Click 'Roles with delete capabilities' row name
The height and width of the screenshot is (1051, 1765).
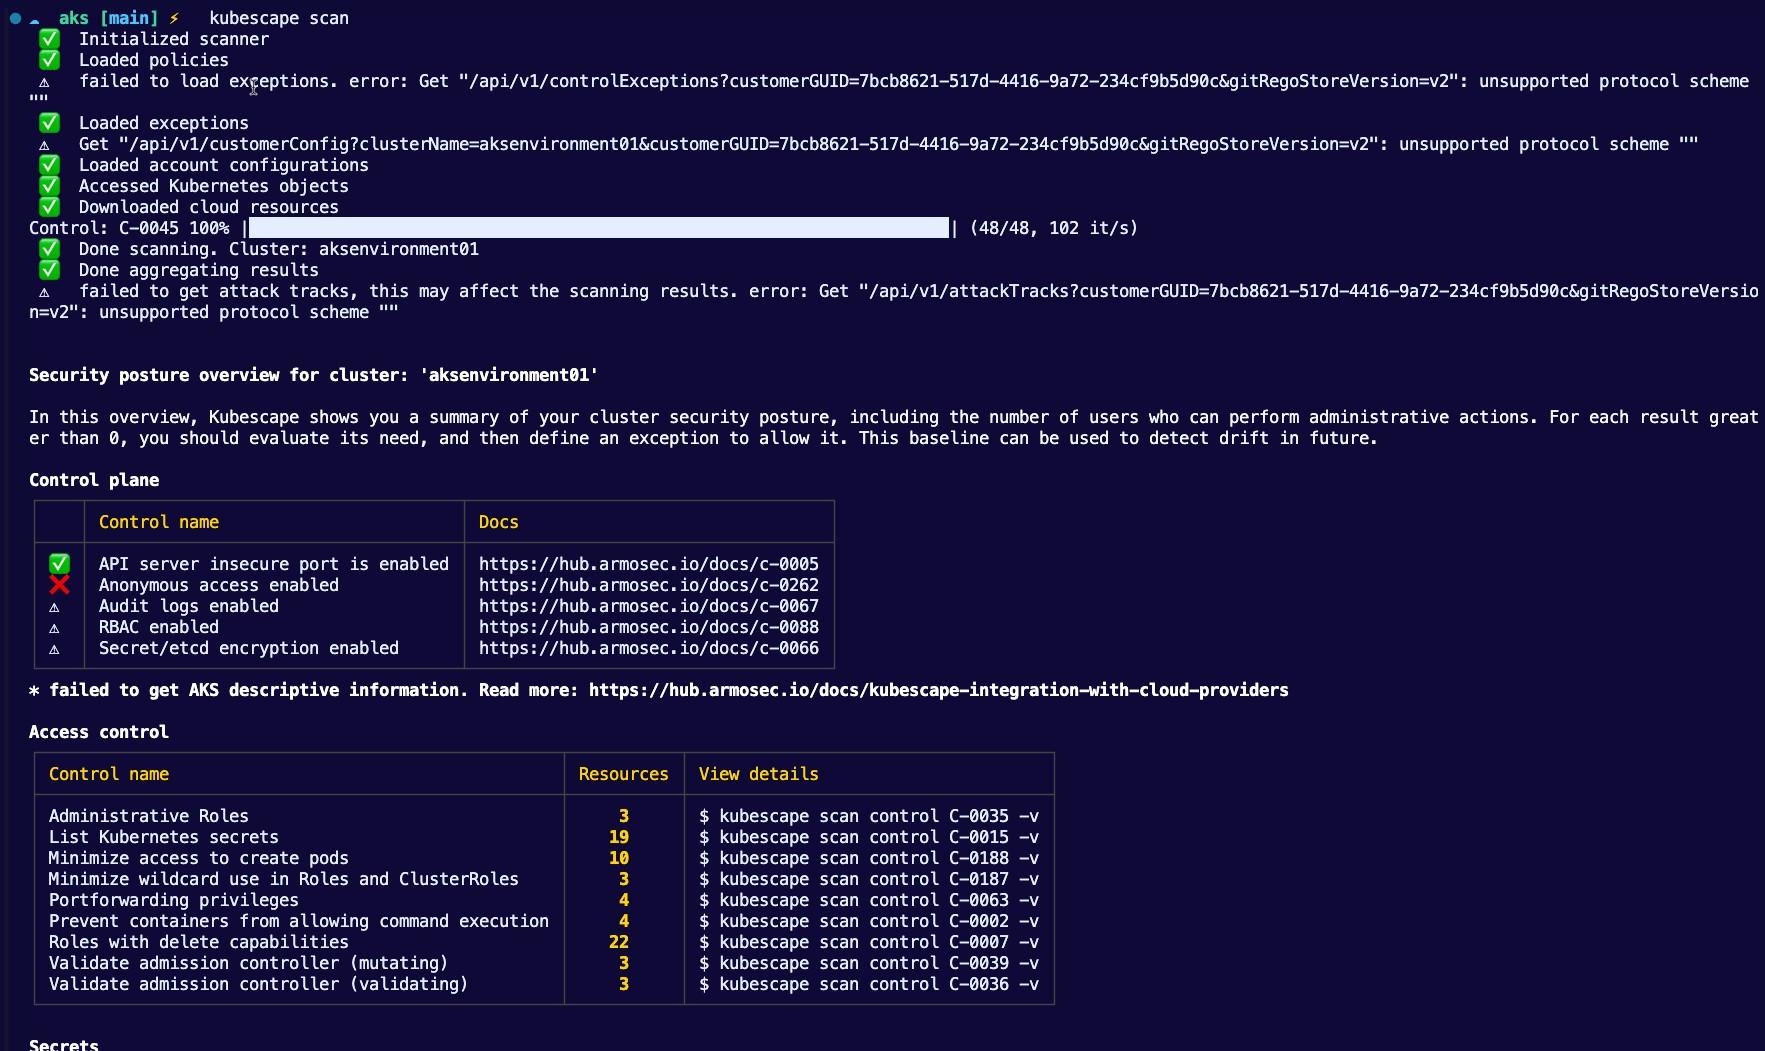coord(199,942)
